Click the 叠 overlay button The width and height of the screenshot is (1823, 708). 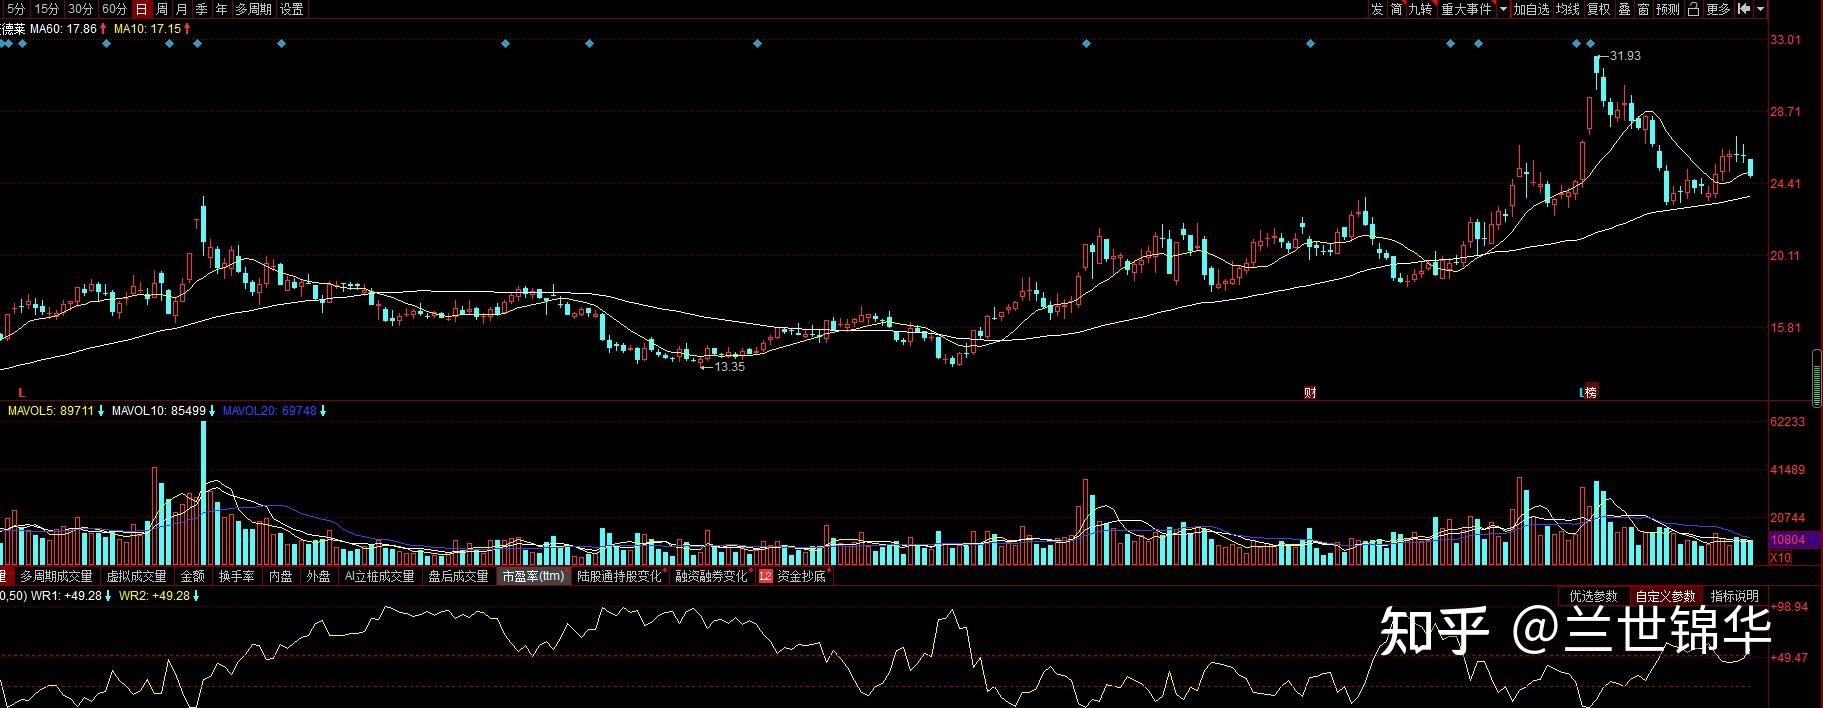pyautogui.click(x=1624, y=9)
